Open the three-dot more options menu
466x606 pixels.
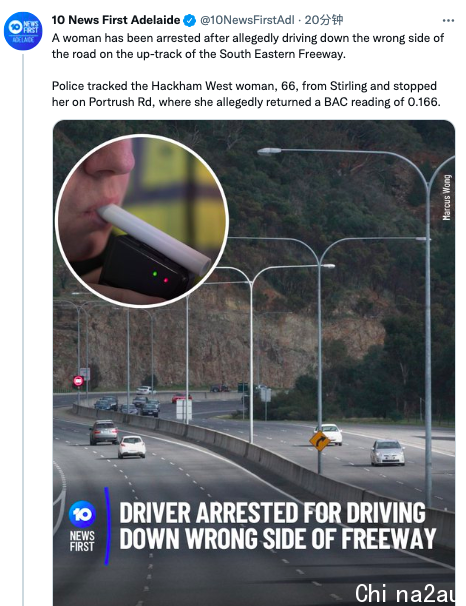[x=448, y=20]
